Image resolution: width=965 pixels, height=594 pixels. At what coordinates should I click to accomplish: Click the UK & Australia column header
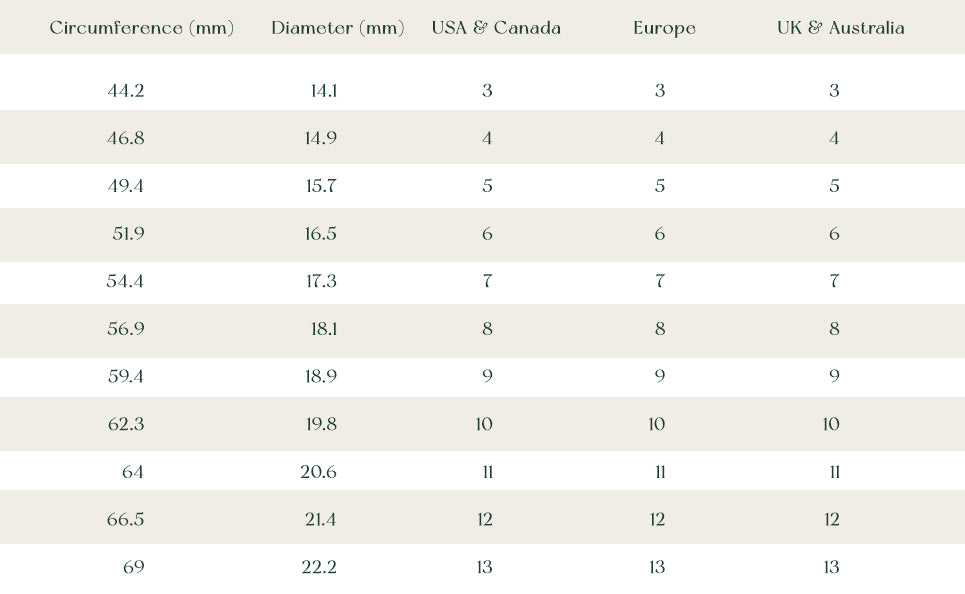[840, 28]
